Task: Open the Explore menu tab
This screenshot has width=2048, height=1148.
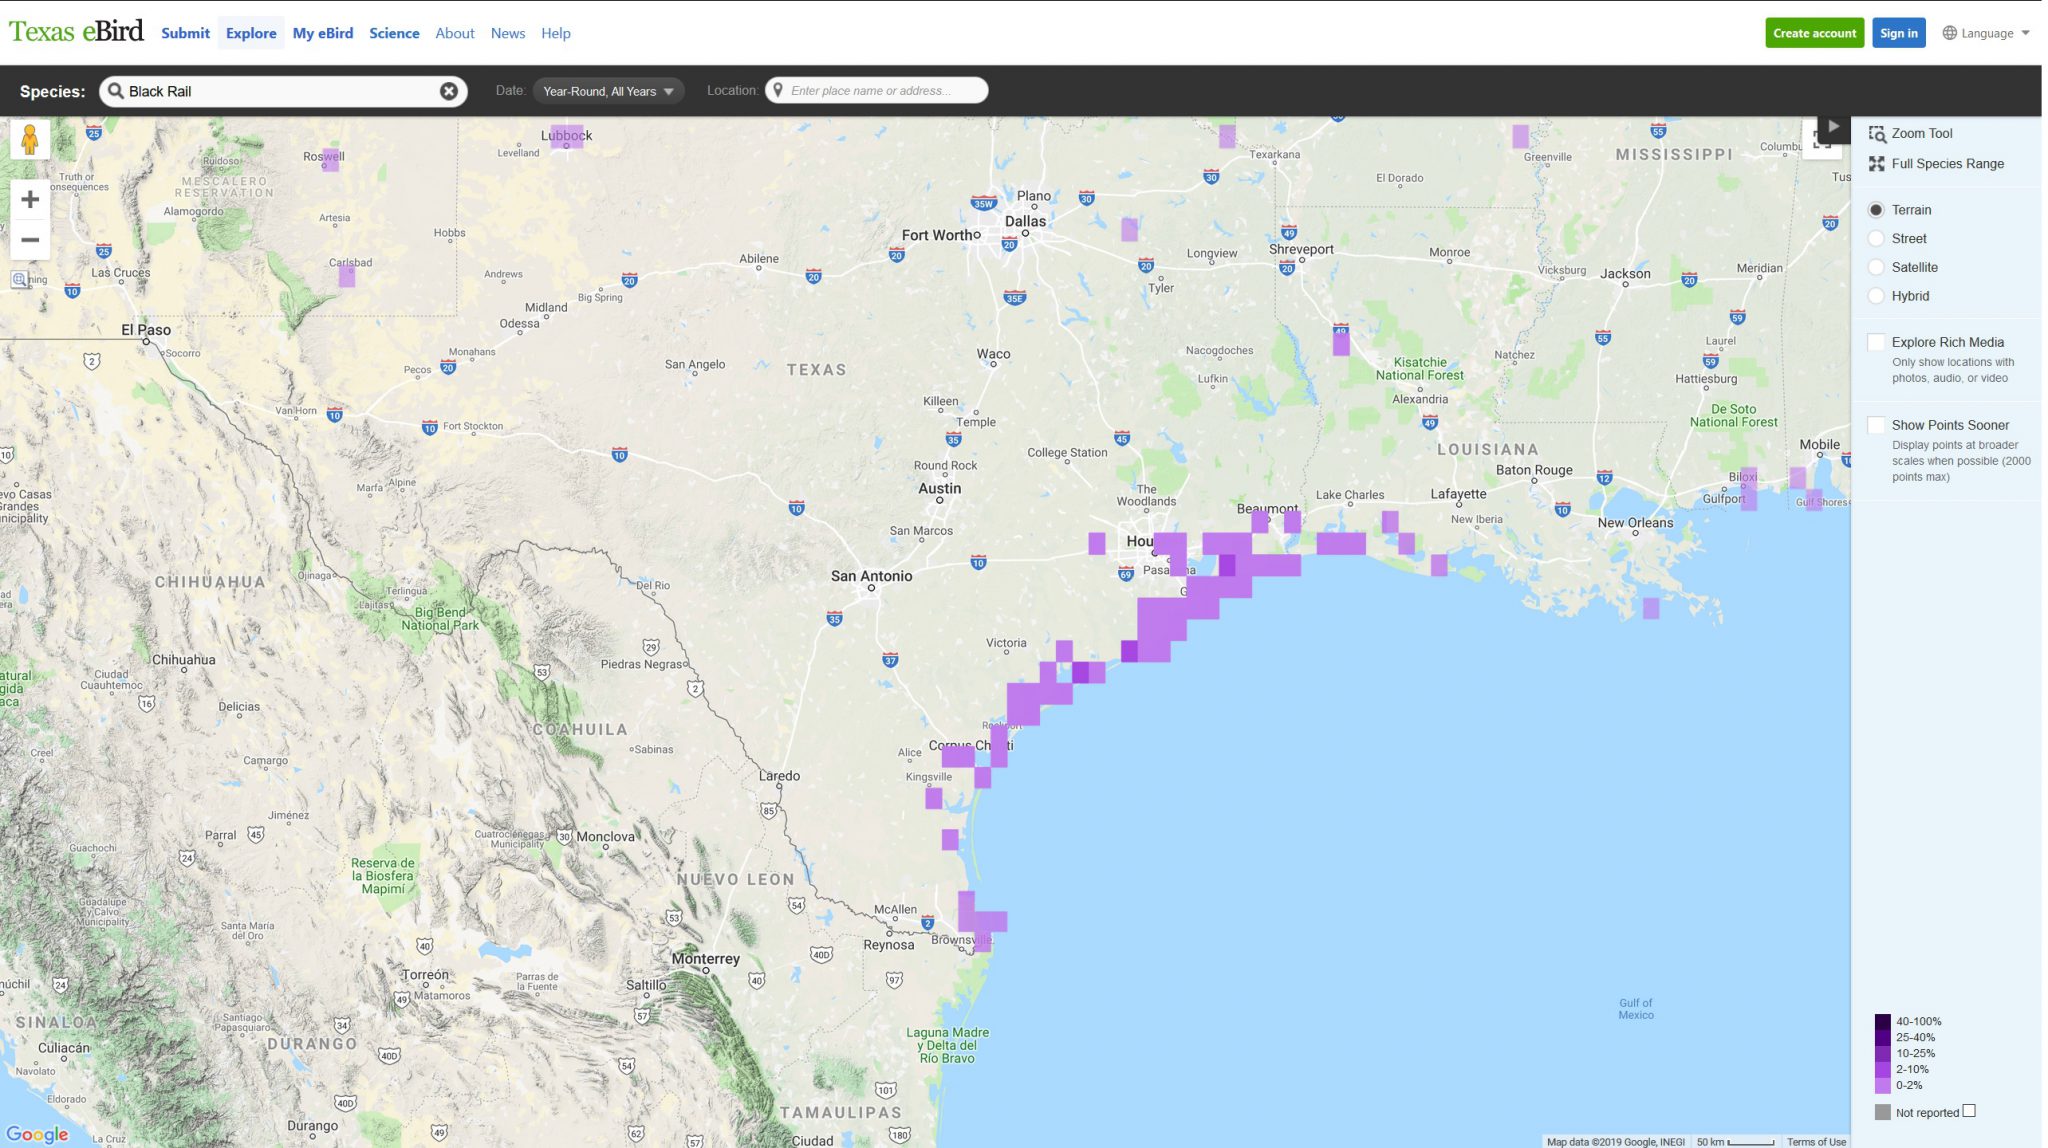Action: click(x=251, y=33)
